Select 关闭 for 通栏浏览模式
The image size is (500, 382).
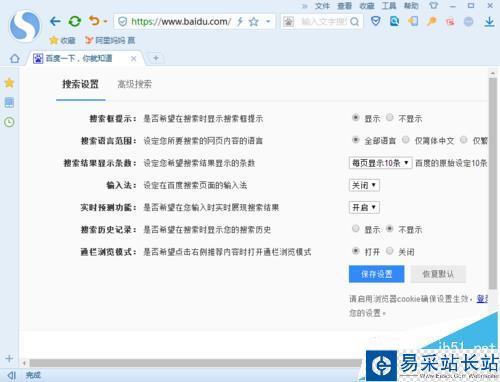pos(390,251)
